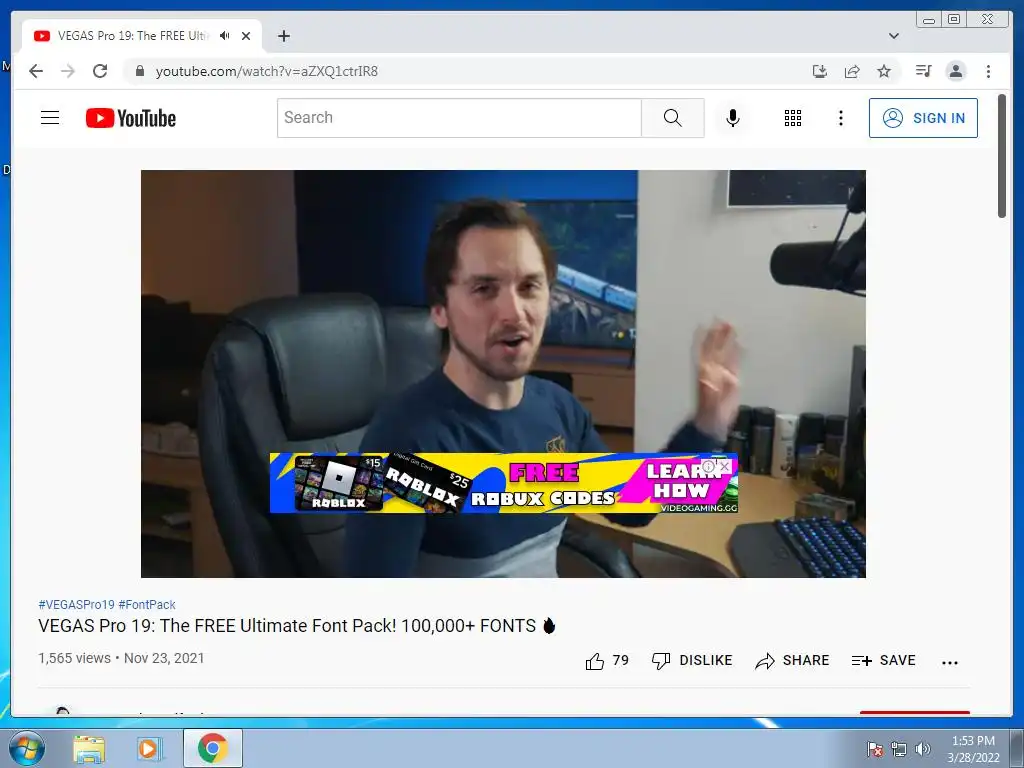Open YouTube settings three-dot menu
Viewport: 1024px width, 768px height.
coord(840,118)
